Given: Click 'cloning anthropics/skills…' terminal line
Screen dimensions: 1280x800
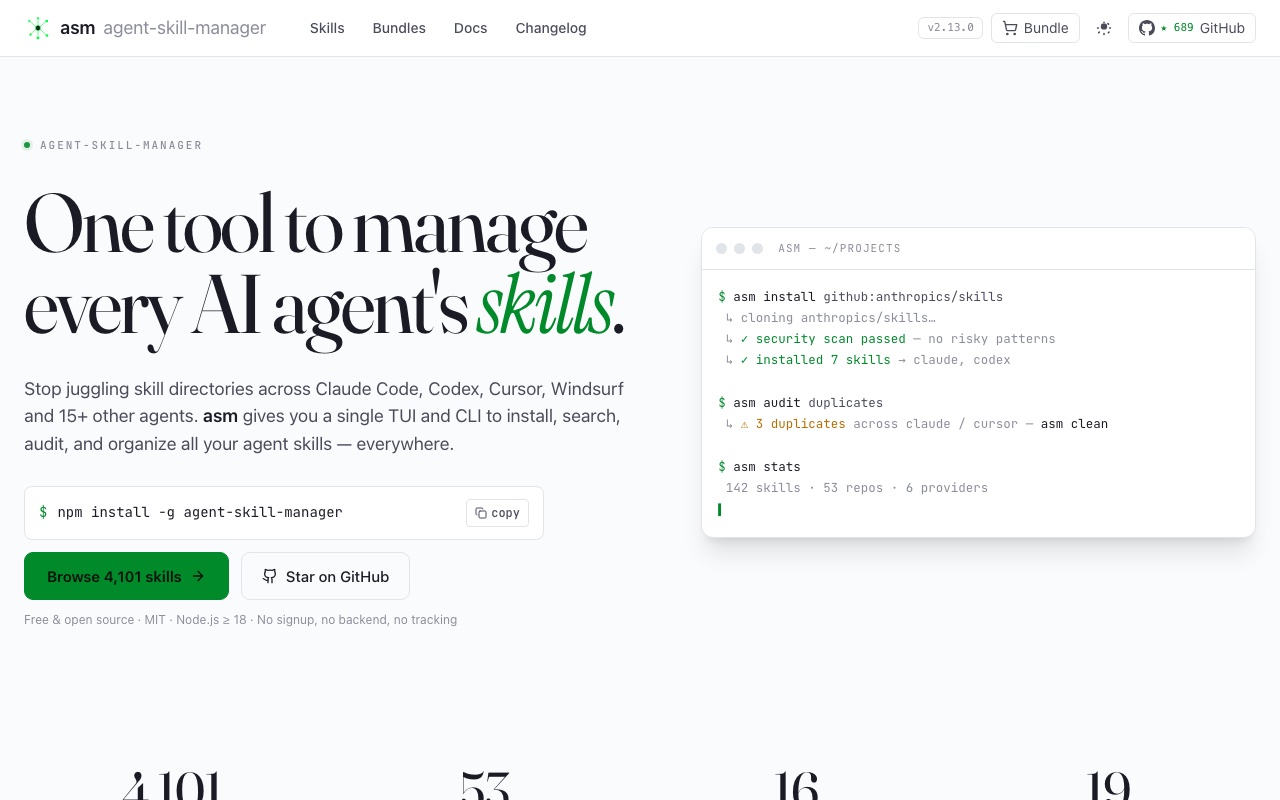Looking at the screenshot, I should click(x=831, y=318).
